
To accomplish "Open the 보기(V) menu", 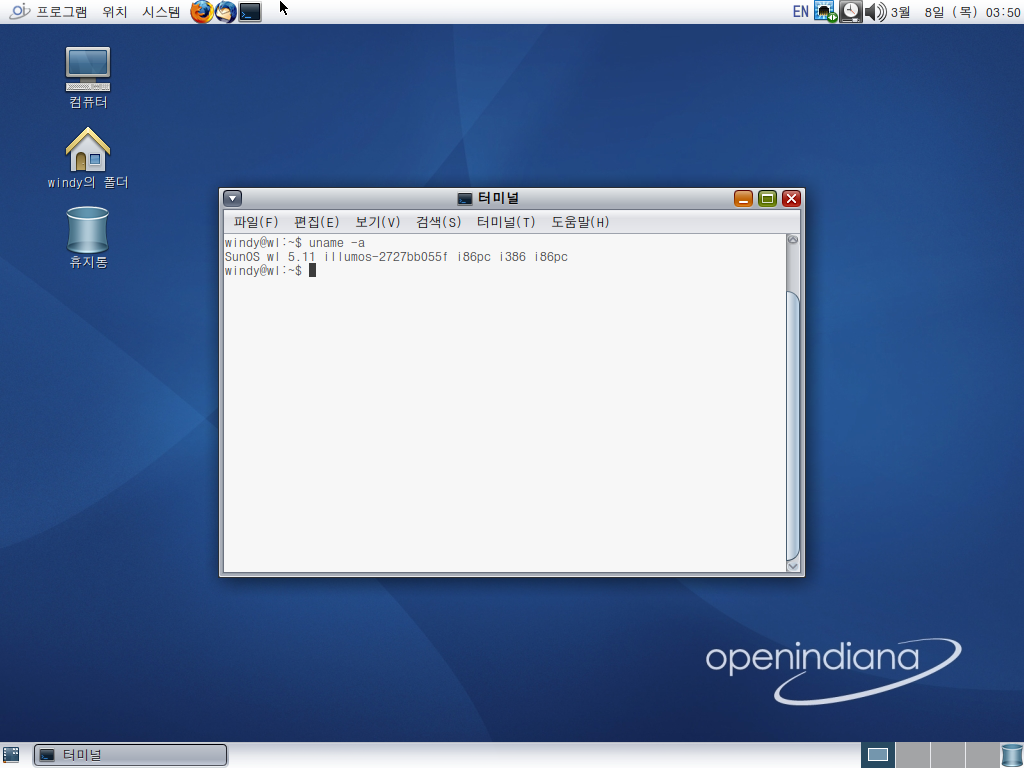I will tap(378, 222).
